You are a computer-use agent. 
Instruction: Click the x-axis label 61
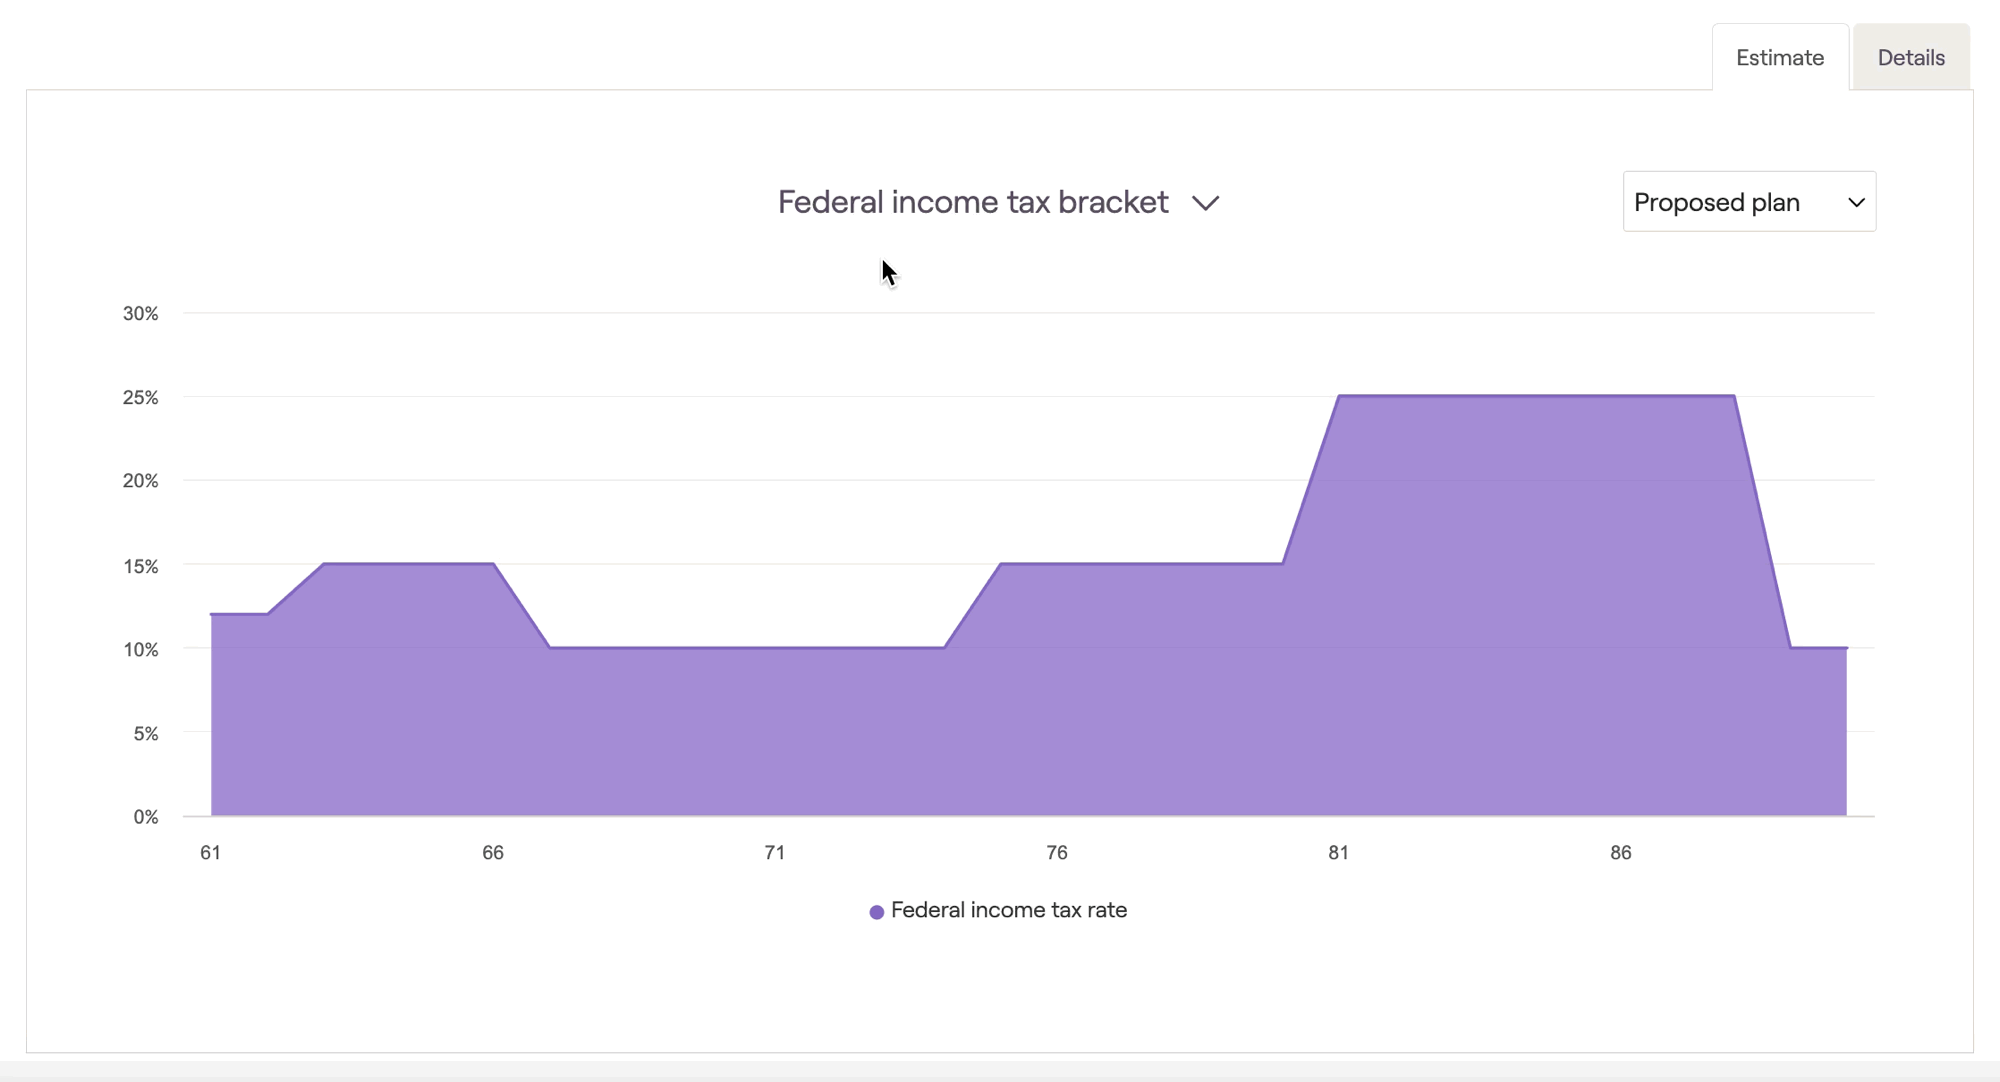(210, 853)
